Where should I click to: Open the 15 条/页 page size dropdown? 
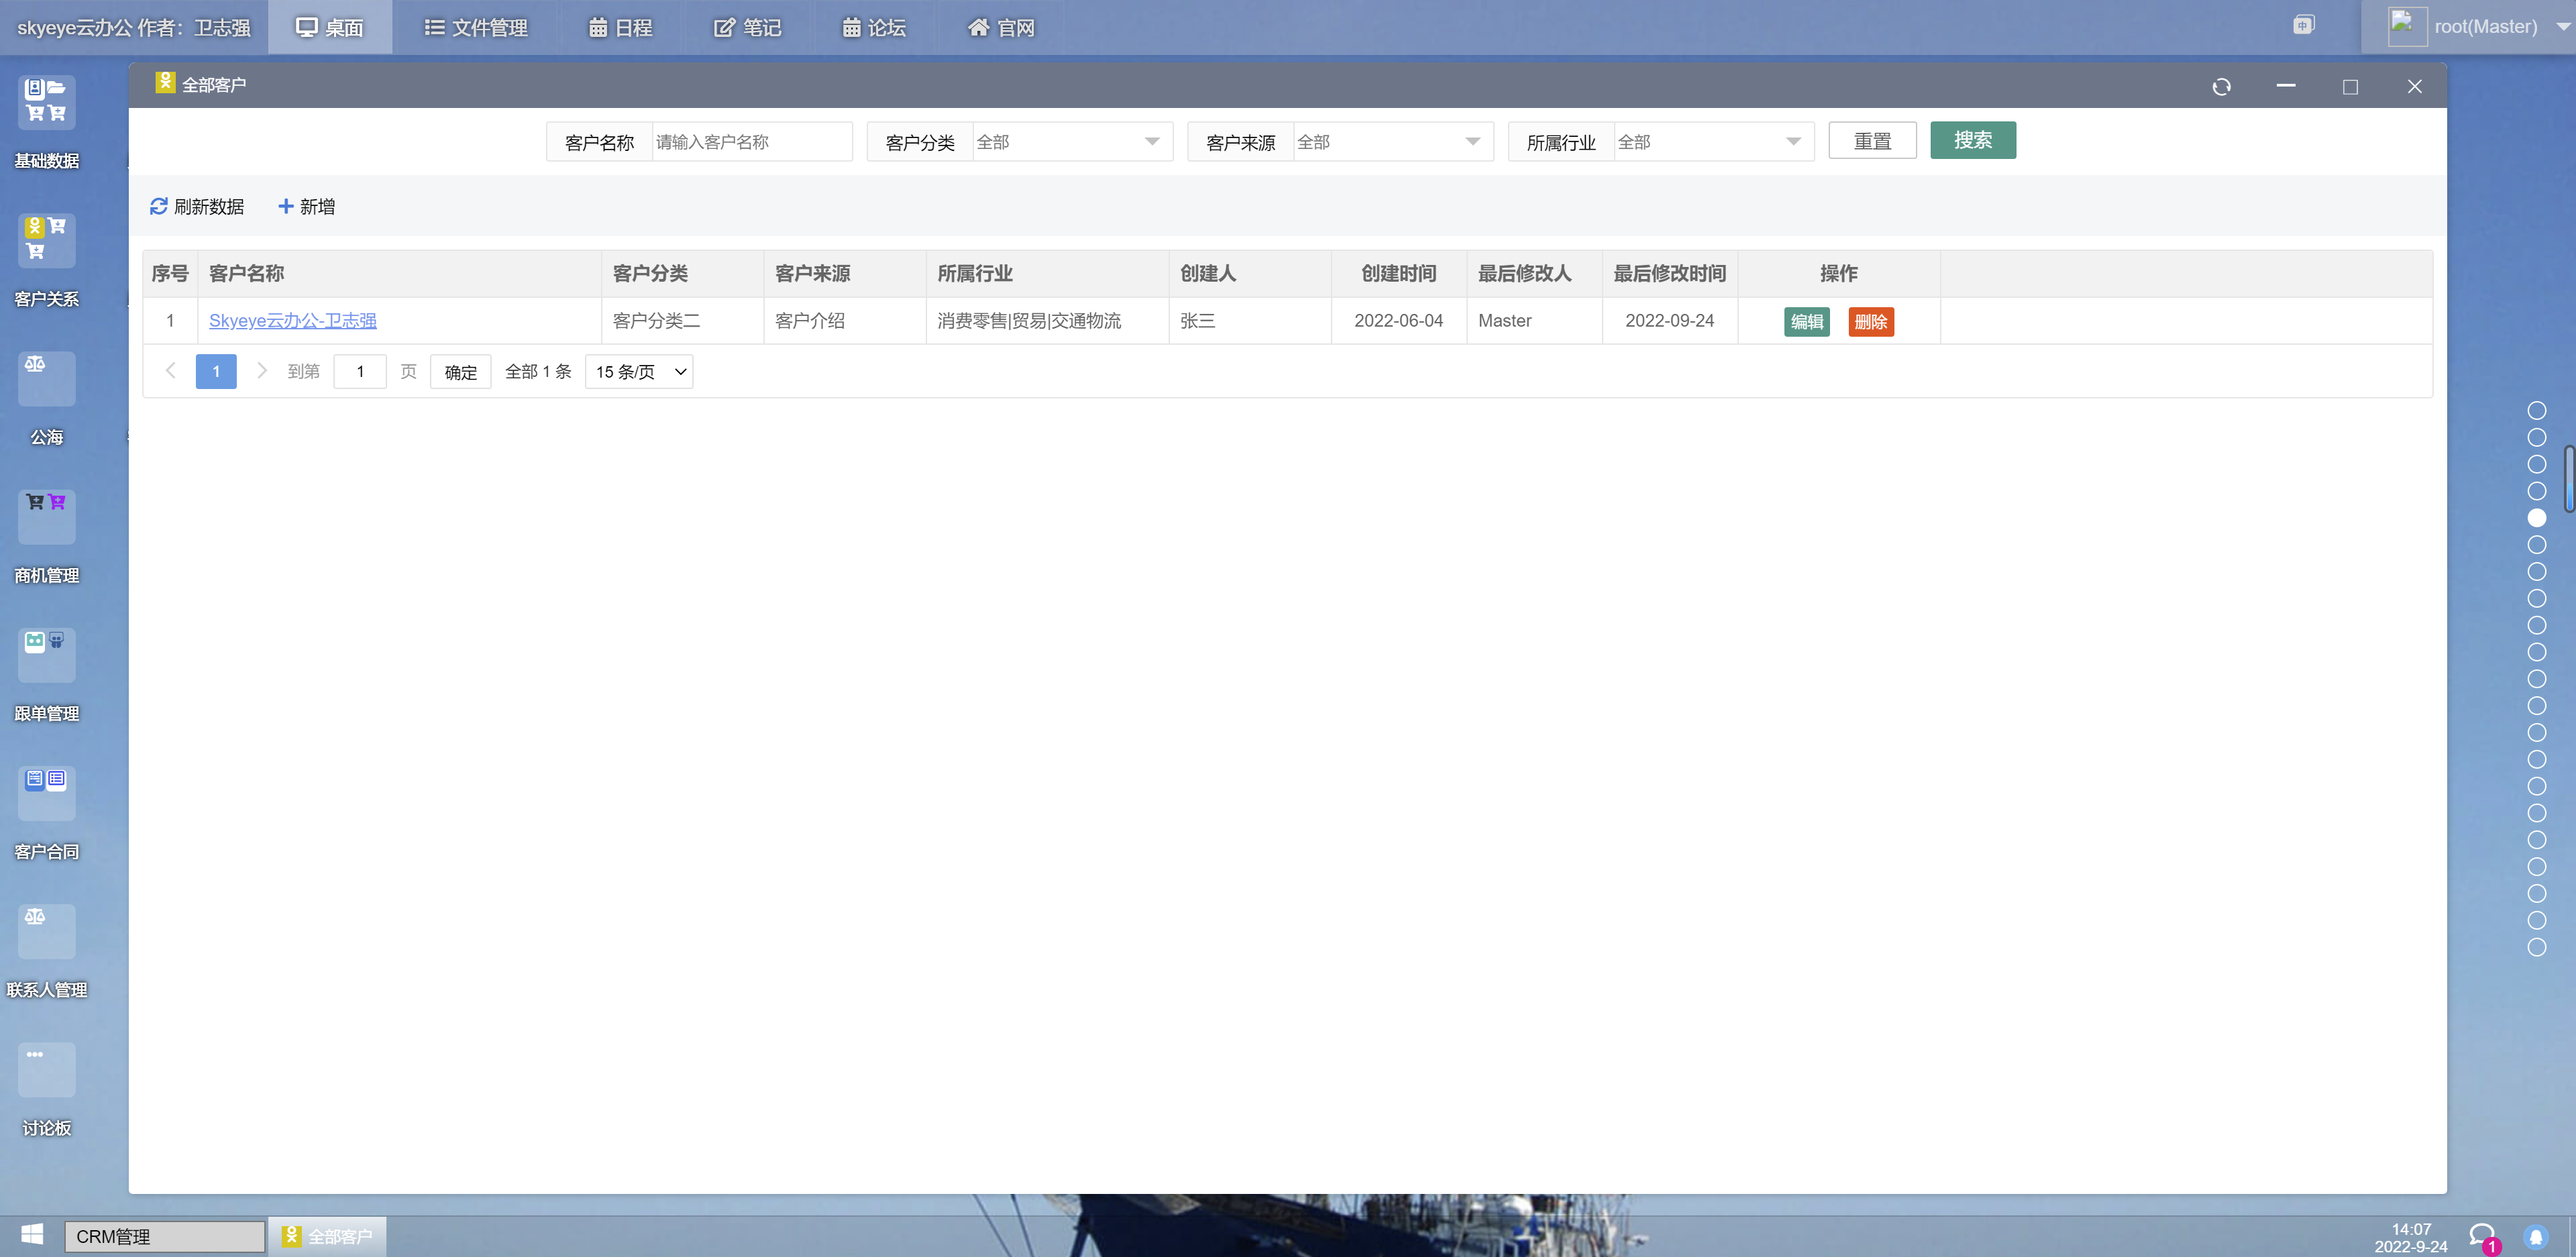[639, 372]
